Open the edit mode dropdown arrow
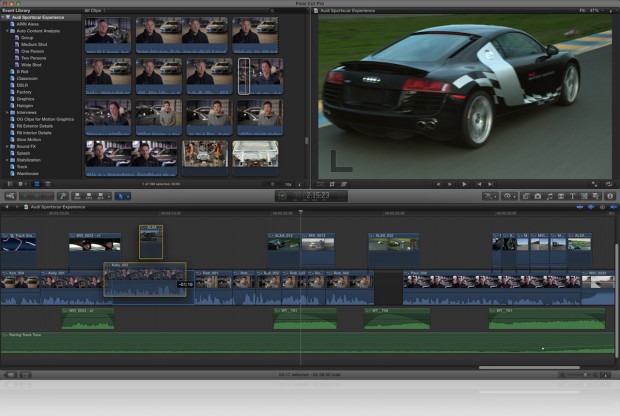The width and height of the screenshot is (620, 416). [x=108, y=197]
